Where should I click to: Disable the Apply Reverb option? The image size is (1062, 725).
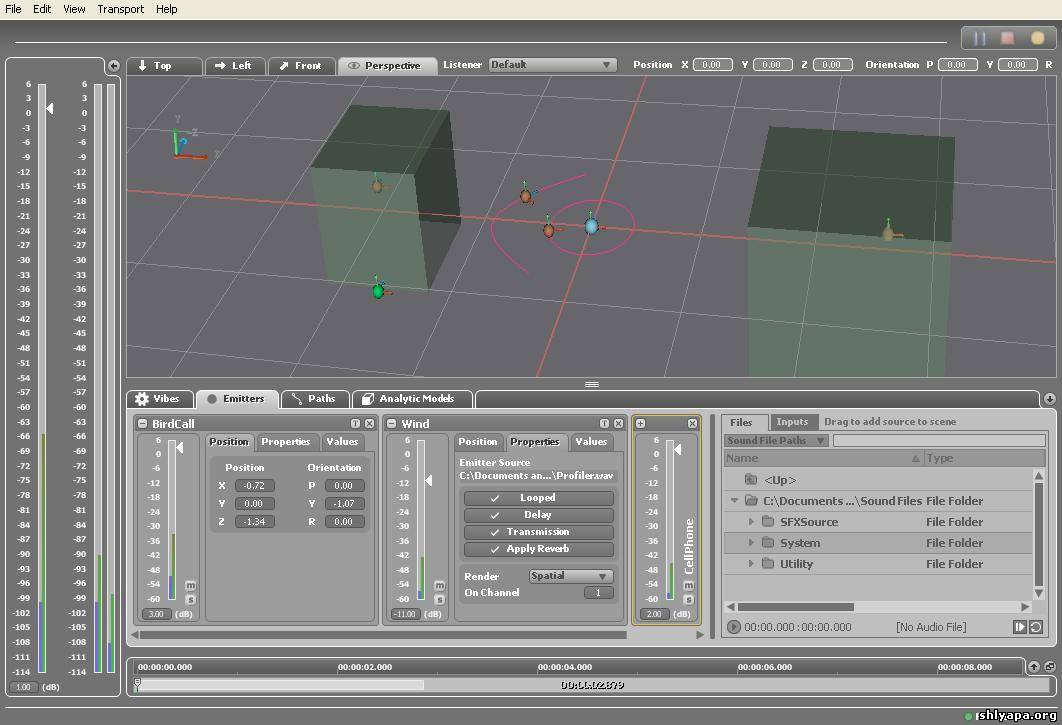click(538, 549)
